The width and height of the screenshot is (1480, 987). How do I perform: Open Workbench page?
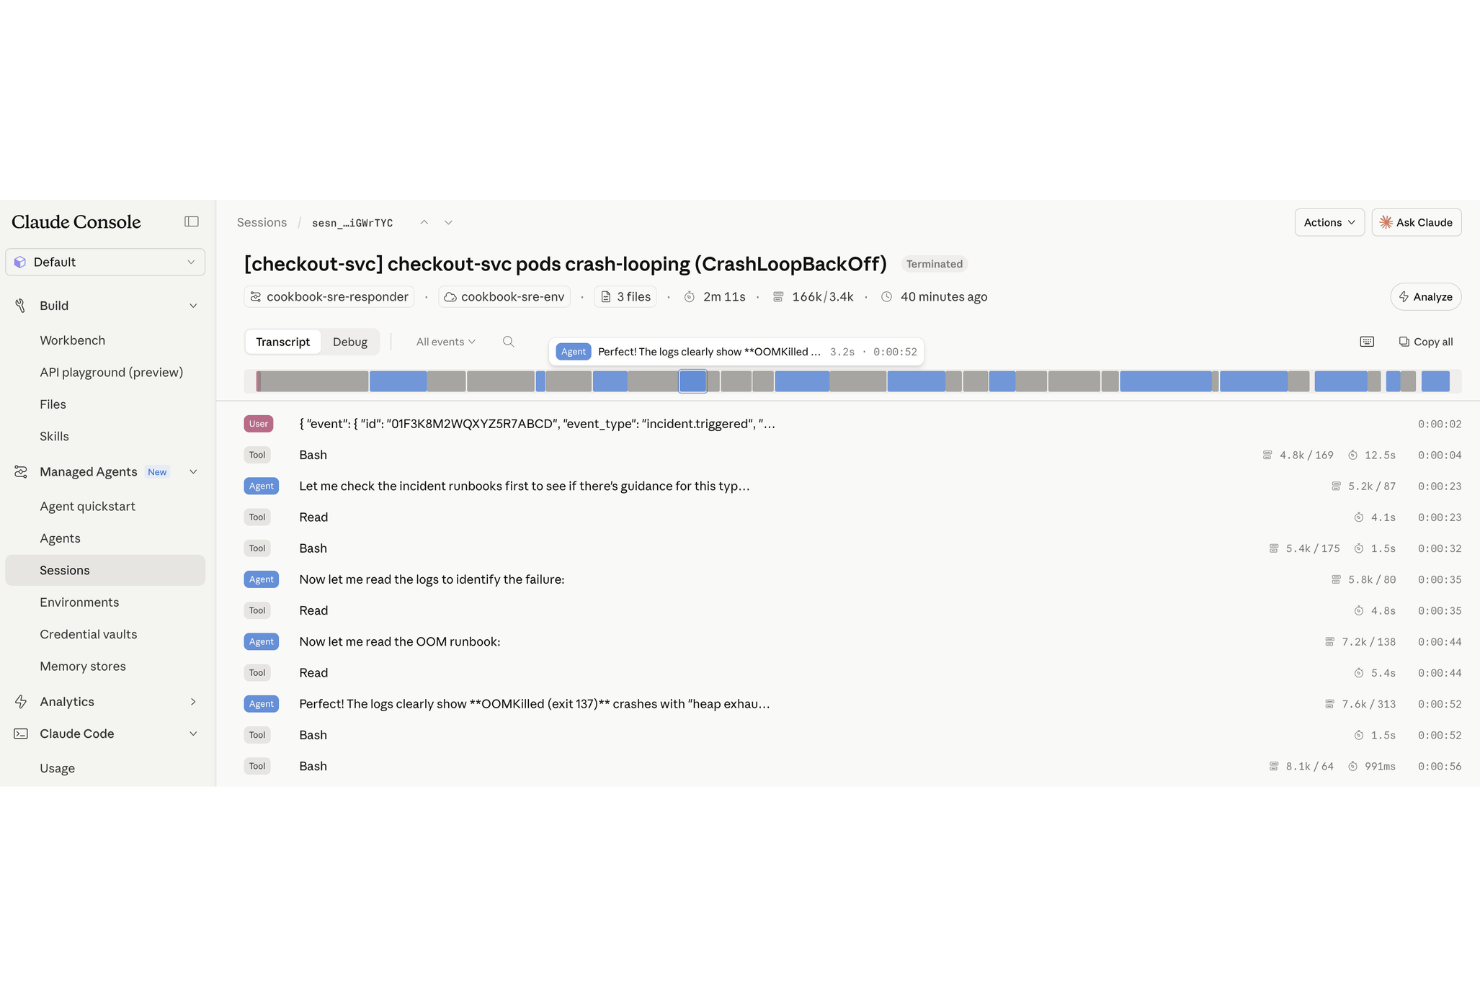tap(72, 340)
